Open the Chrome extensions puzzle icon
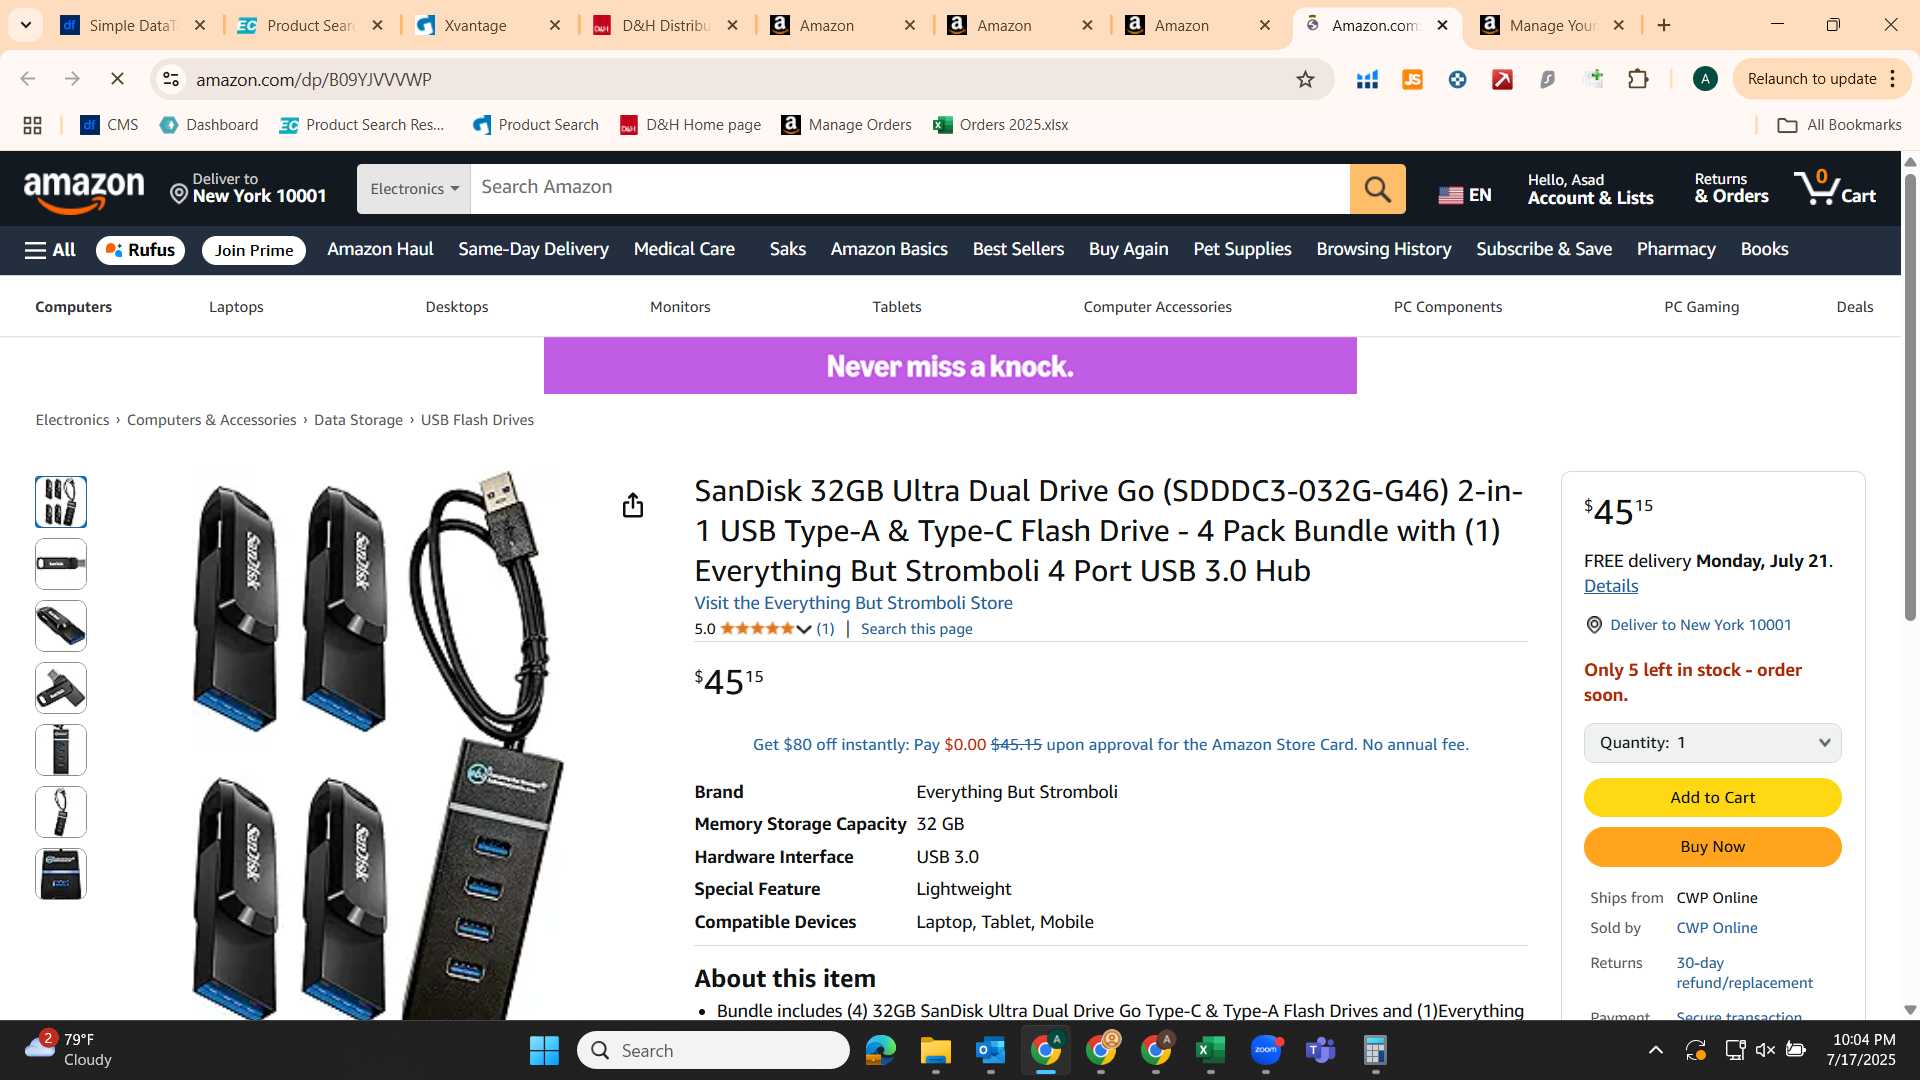The image size is (1920, 1080). (x=1638, y=79)
